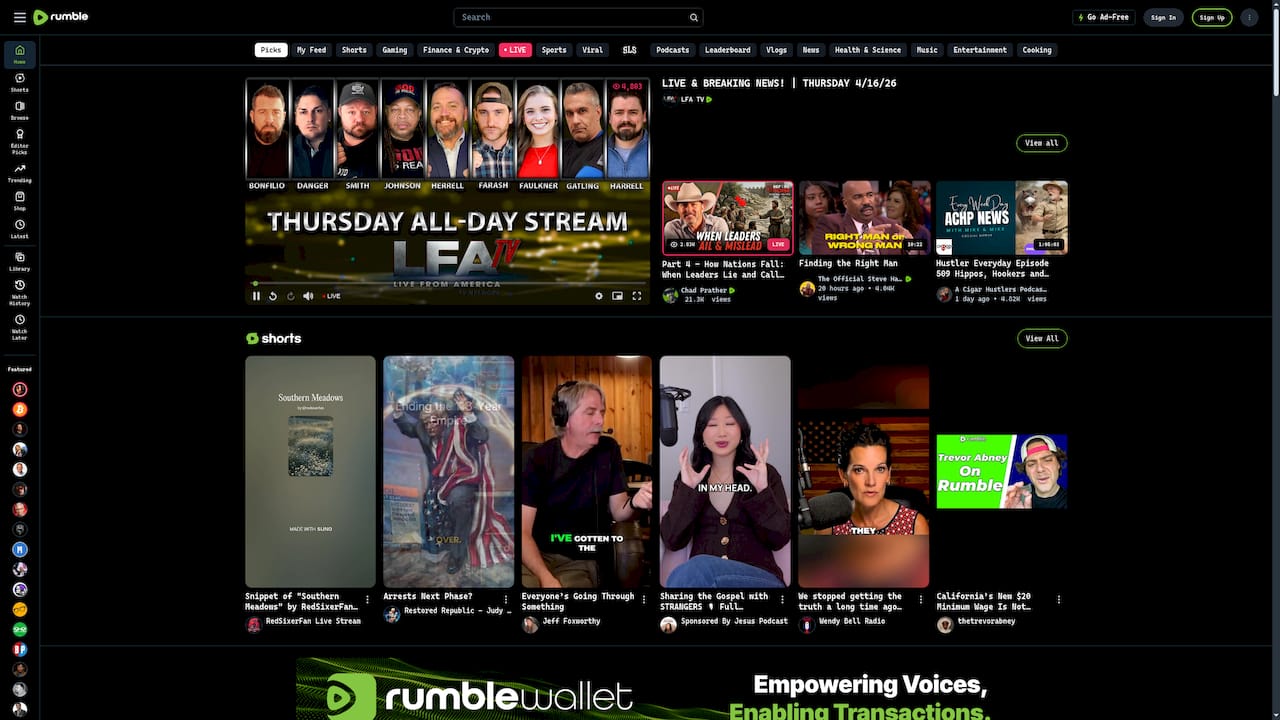1280x720 pixels.
Task: Open the Podcasts tab
Action: 672,50
